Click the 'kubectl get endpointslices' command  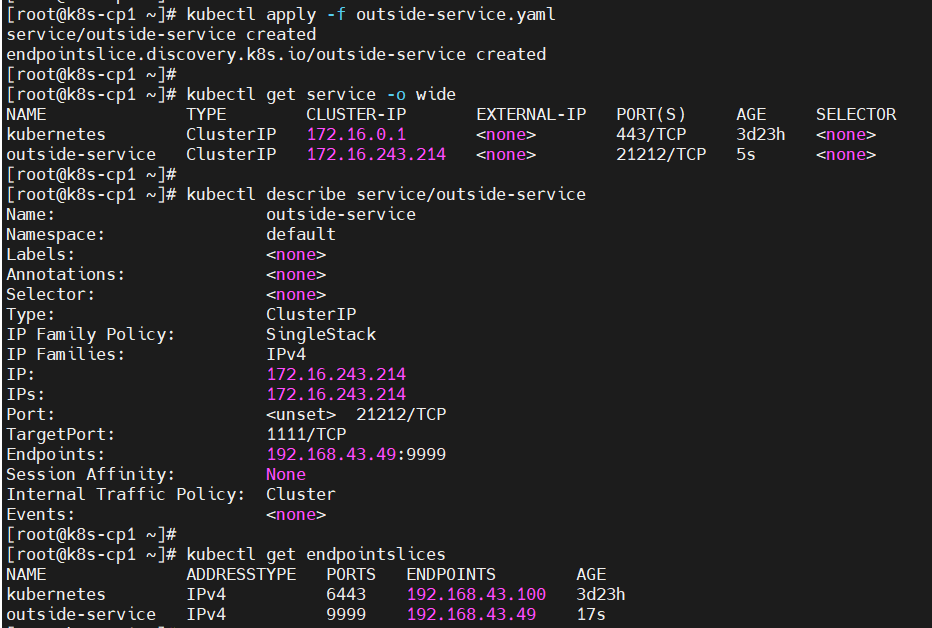(316, 554)
